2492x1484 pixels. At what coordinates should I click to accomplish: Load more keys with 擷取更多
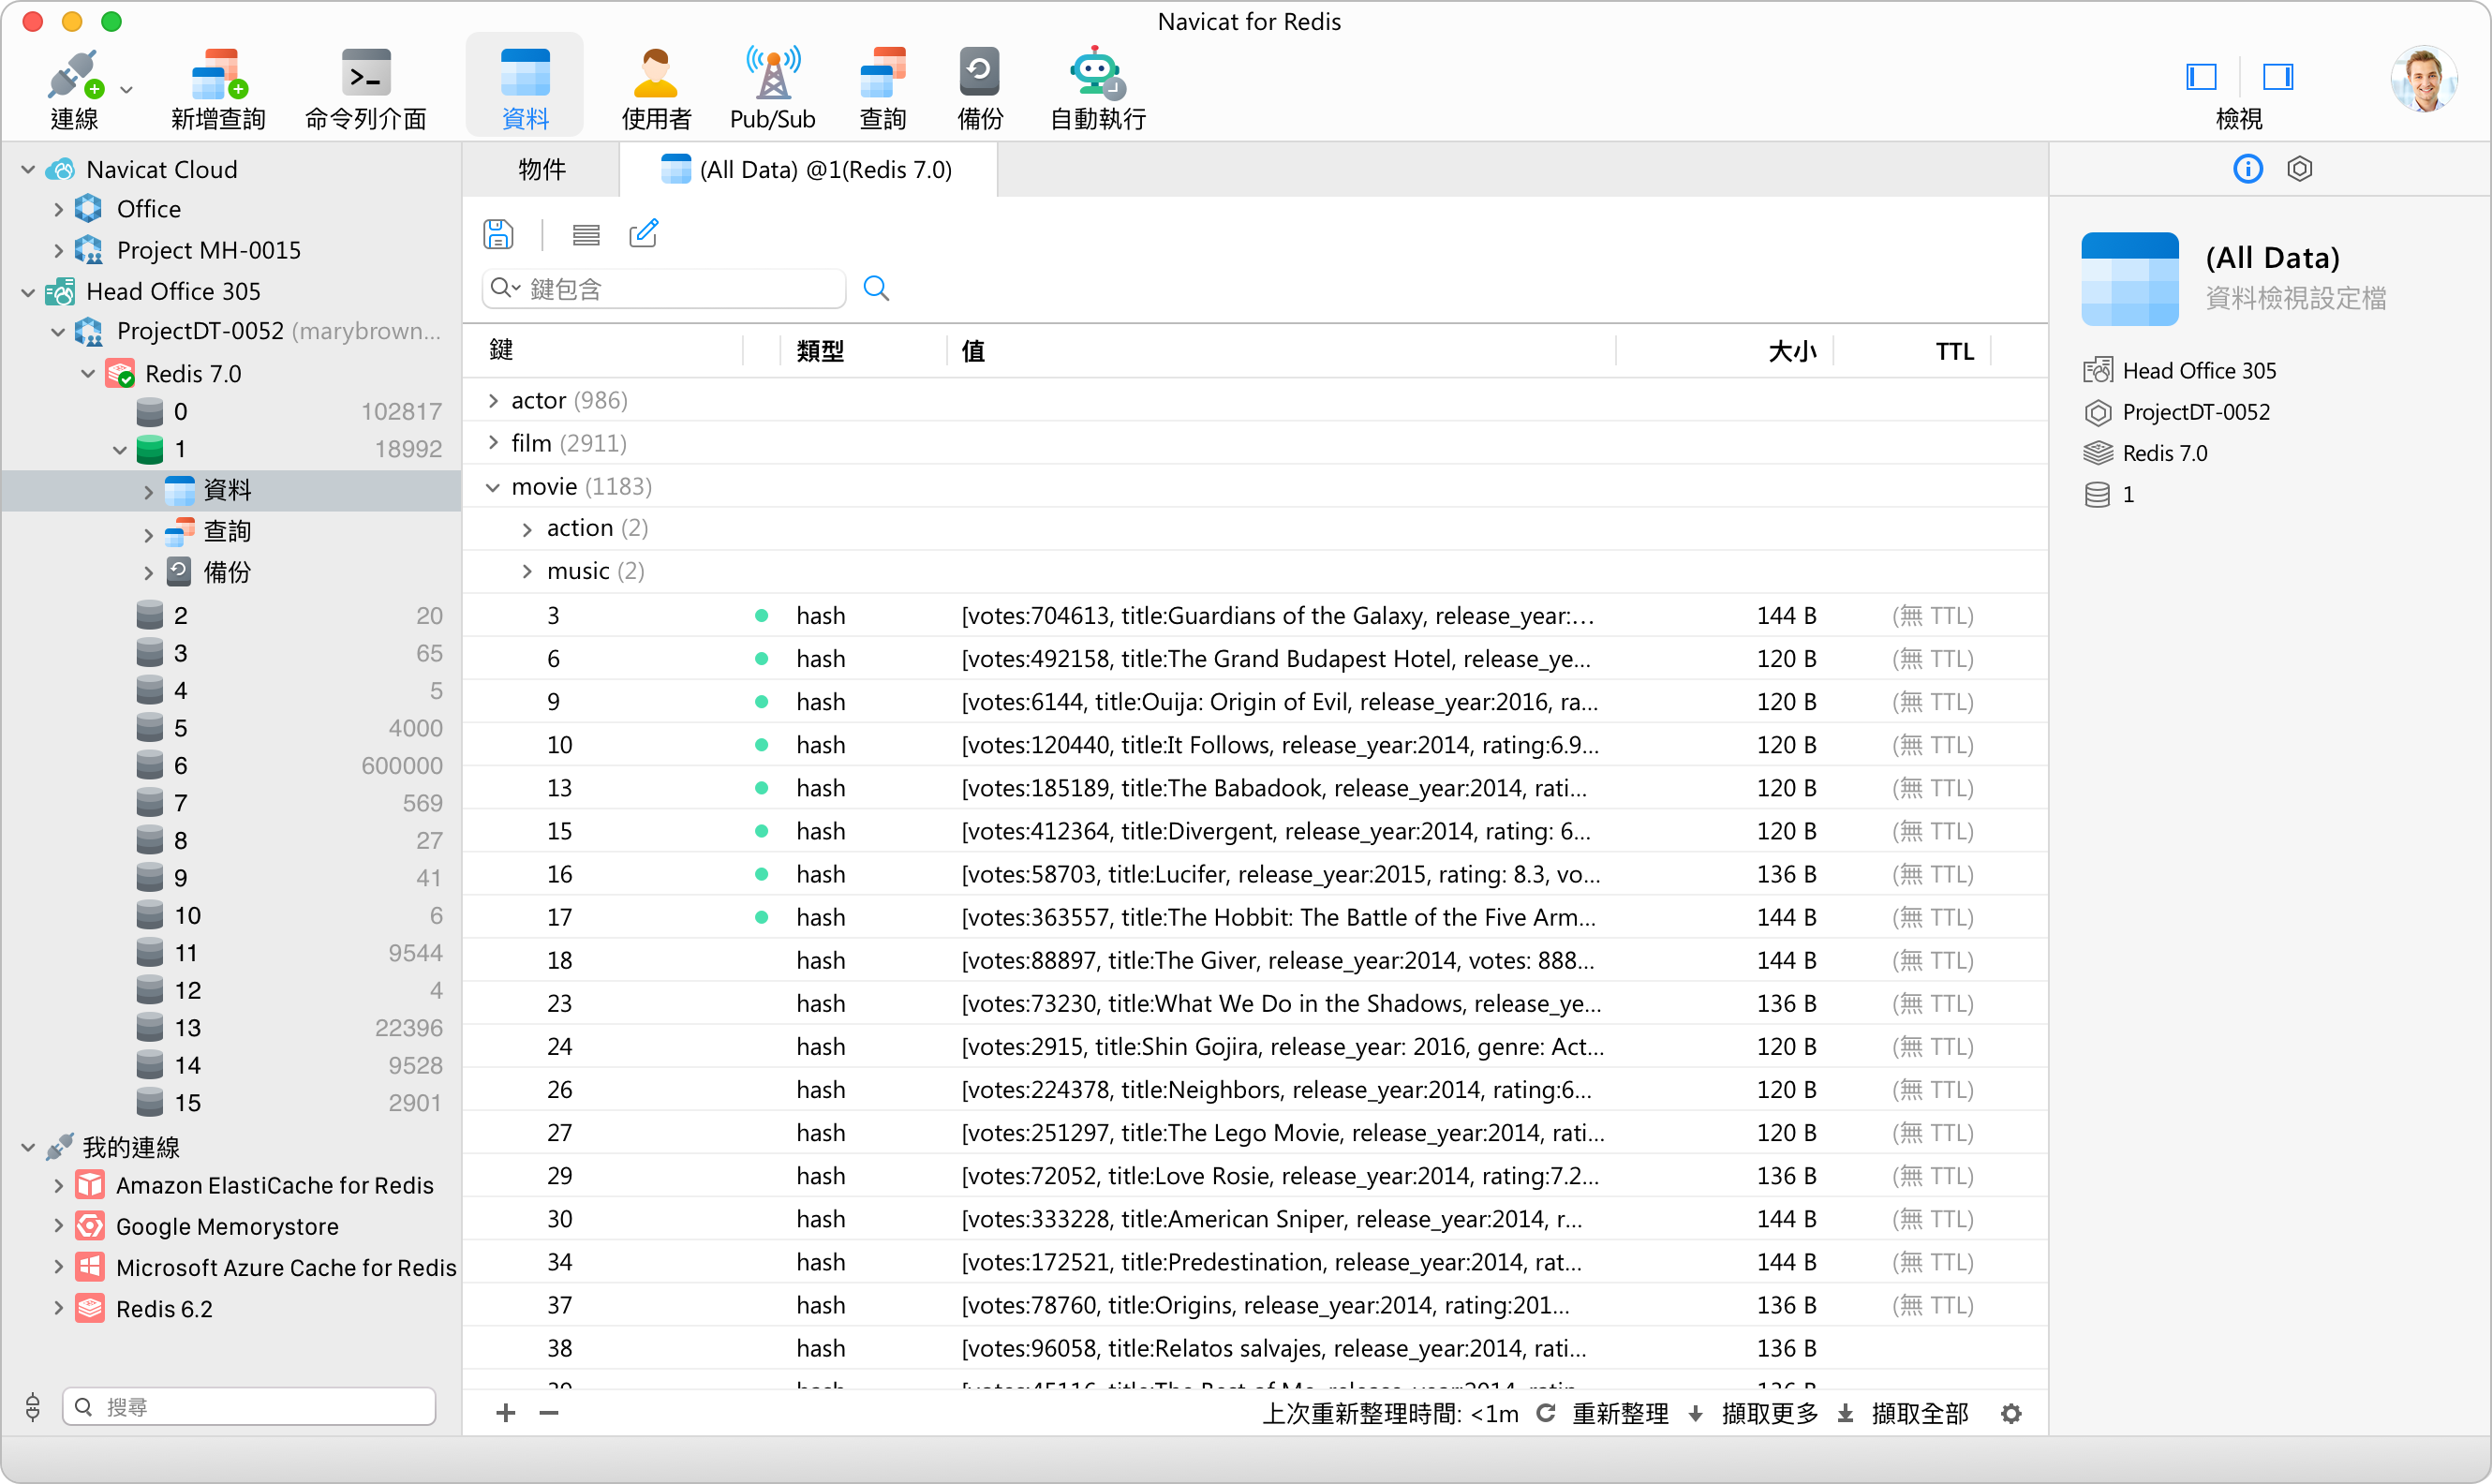1770,1413
